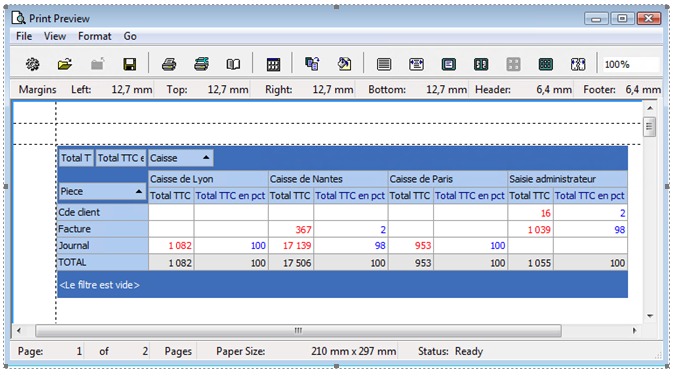Viewport: 675px width, 382px height.
Task: Open the File menu
Action: coord(24,36)
